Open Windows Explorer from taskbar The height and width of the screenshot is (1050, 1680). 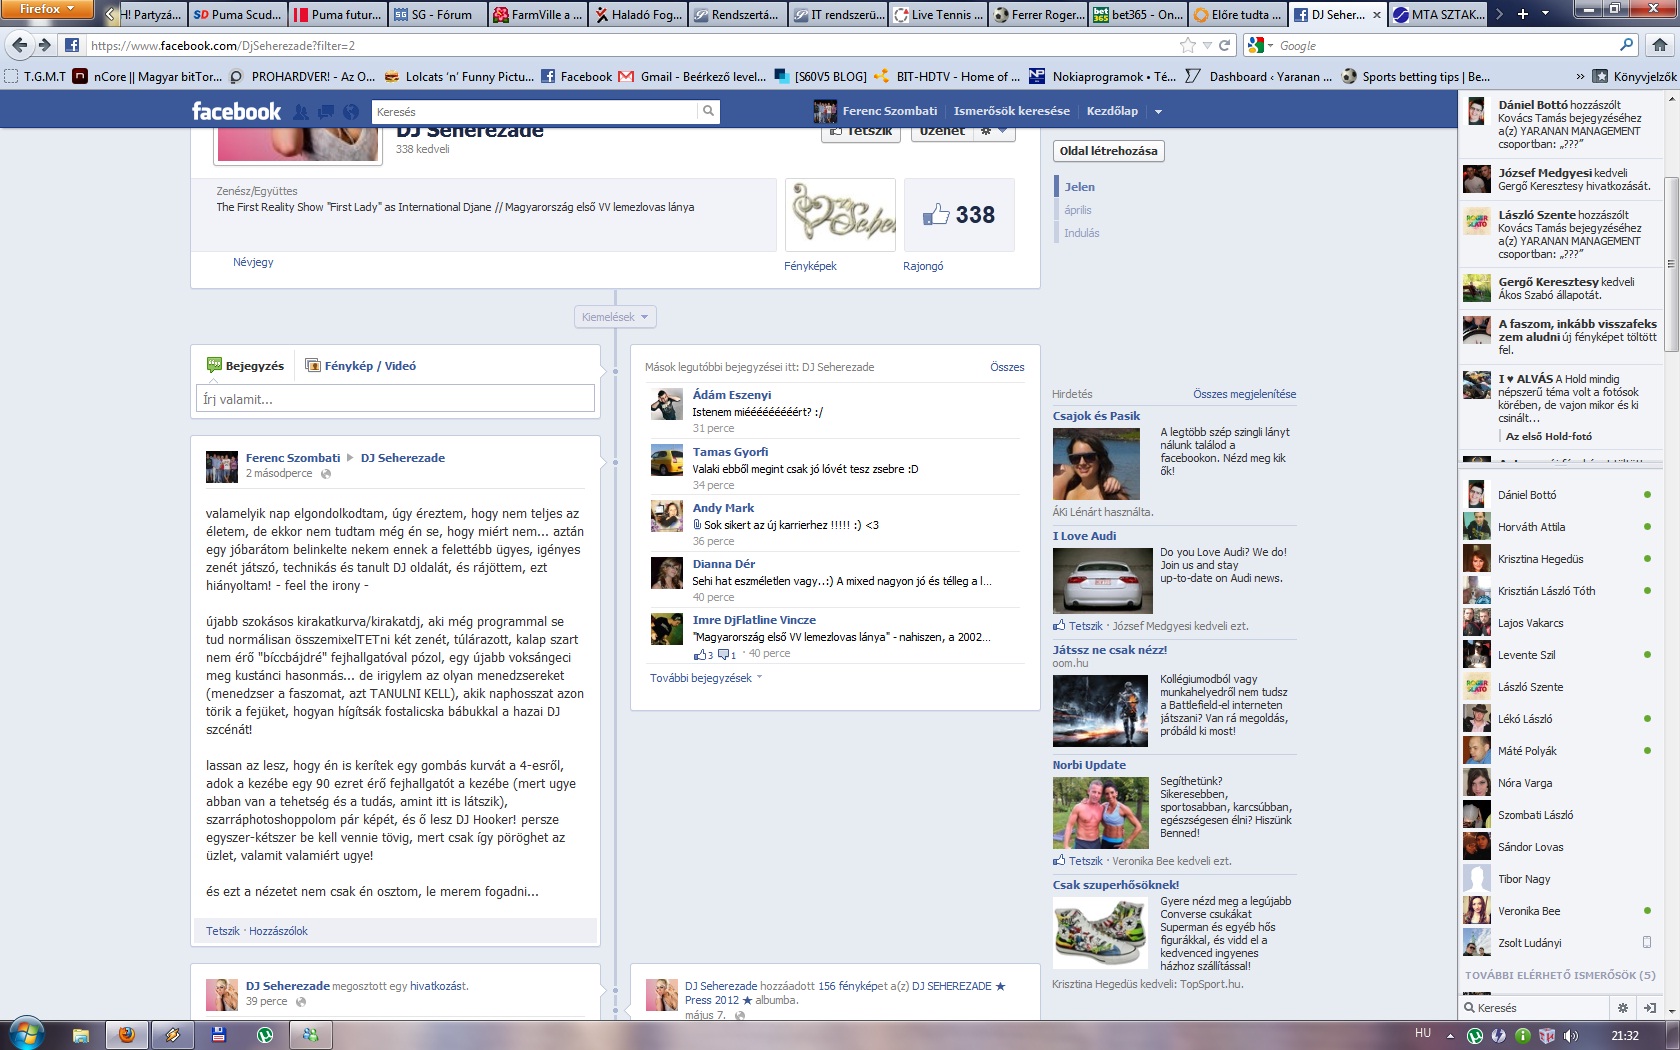tap(81, 1035)
